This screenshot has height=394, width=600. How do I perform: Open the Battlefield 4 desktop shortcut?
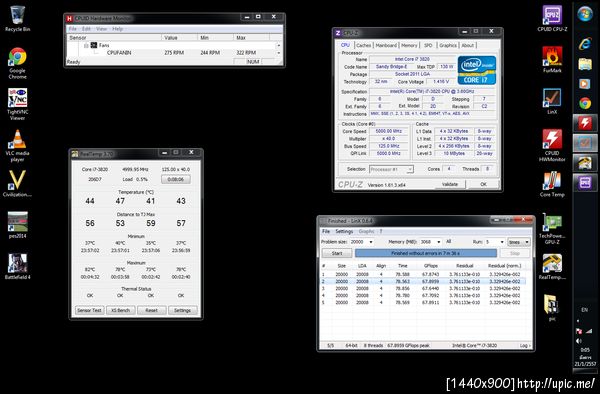pyautogui.click(x=17, y=266)
